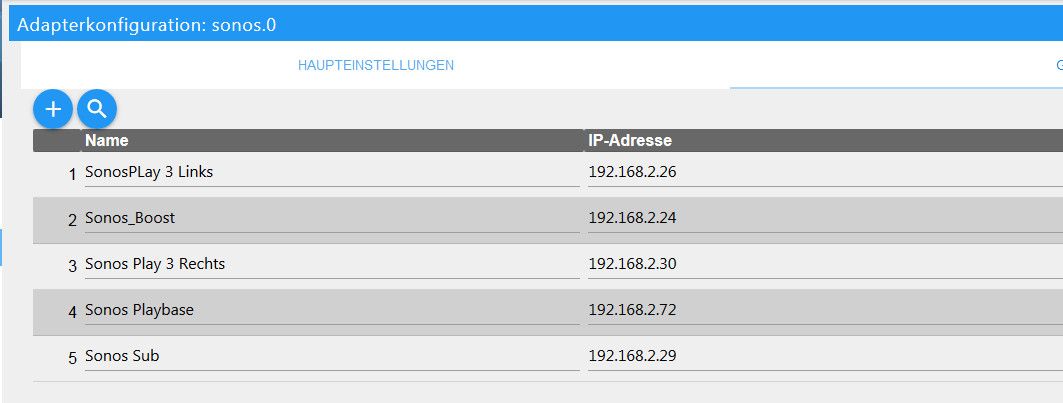Edit IP address 192.168.2.26
The image size is (1063, 403).
[x=825, y=173]
